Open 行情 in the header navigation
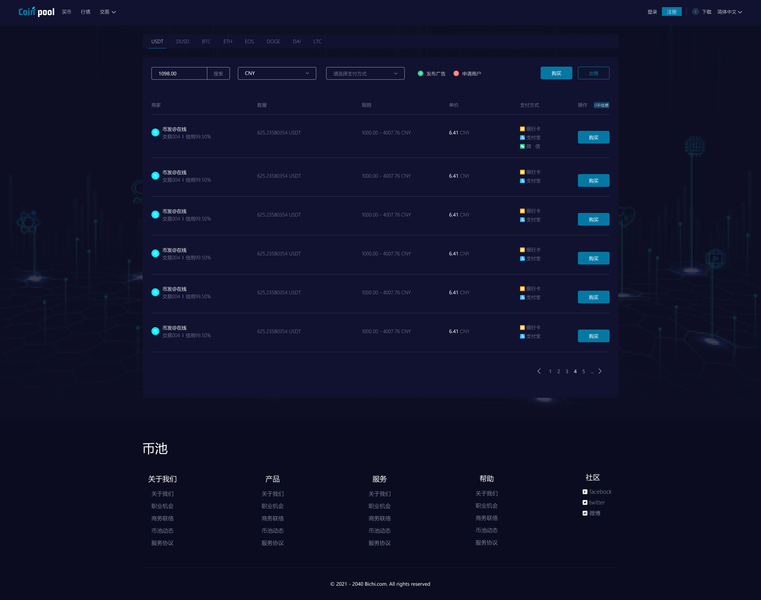This screenshot has height=600, width=761. coord(85,12)
